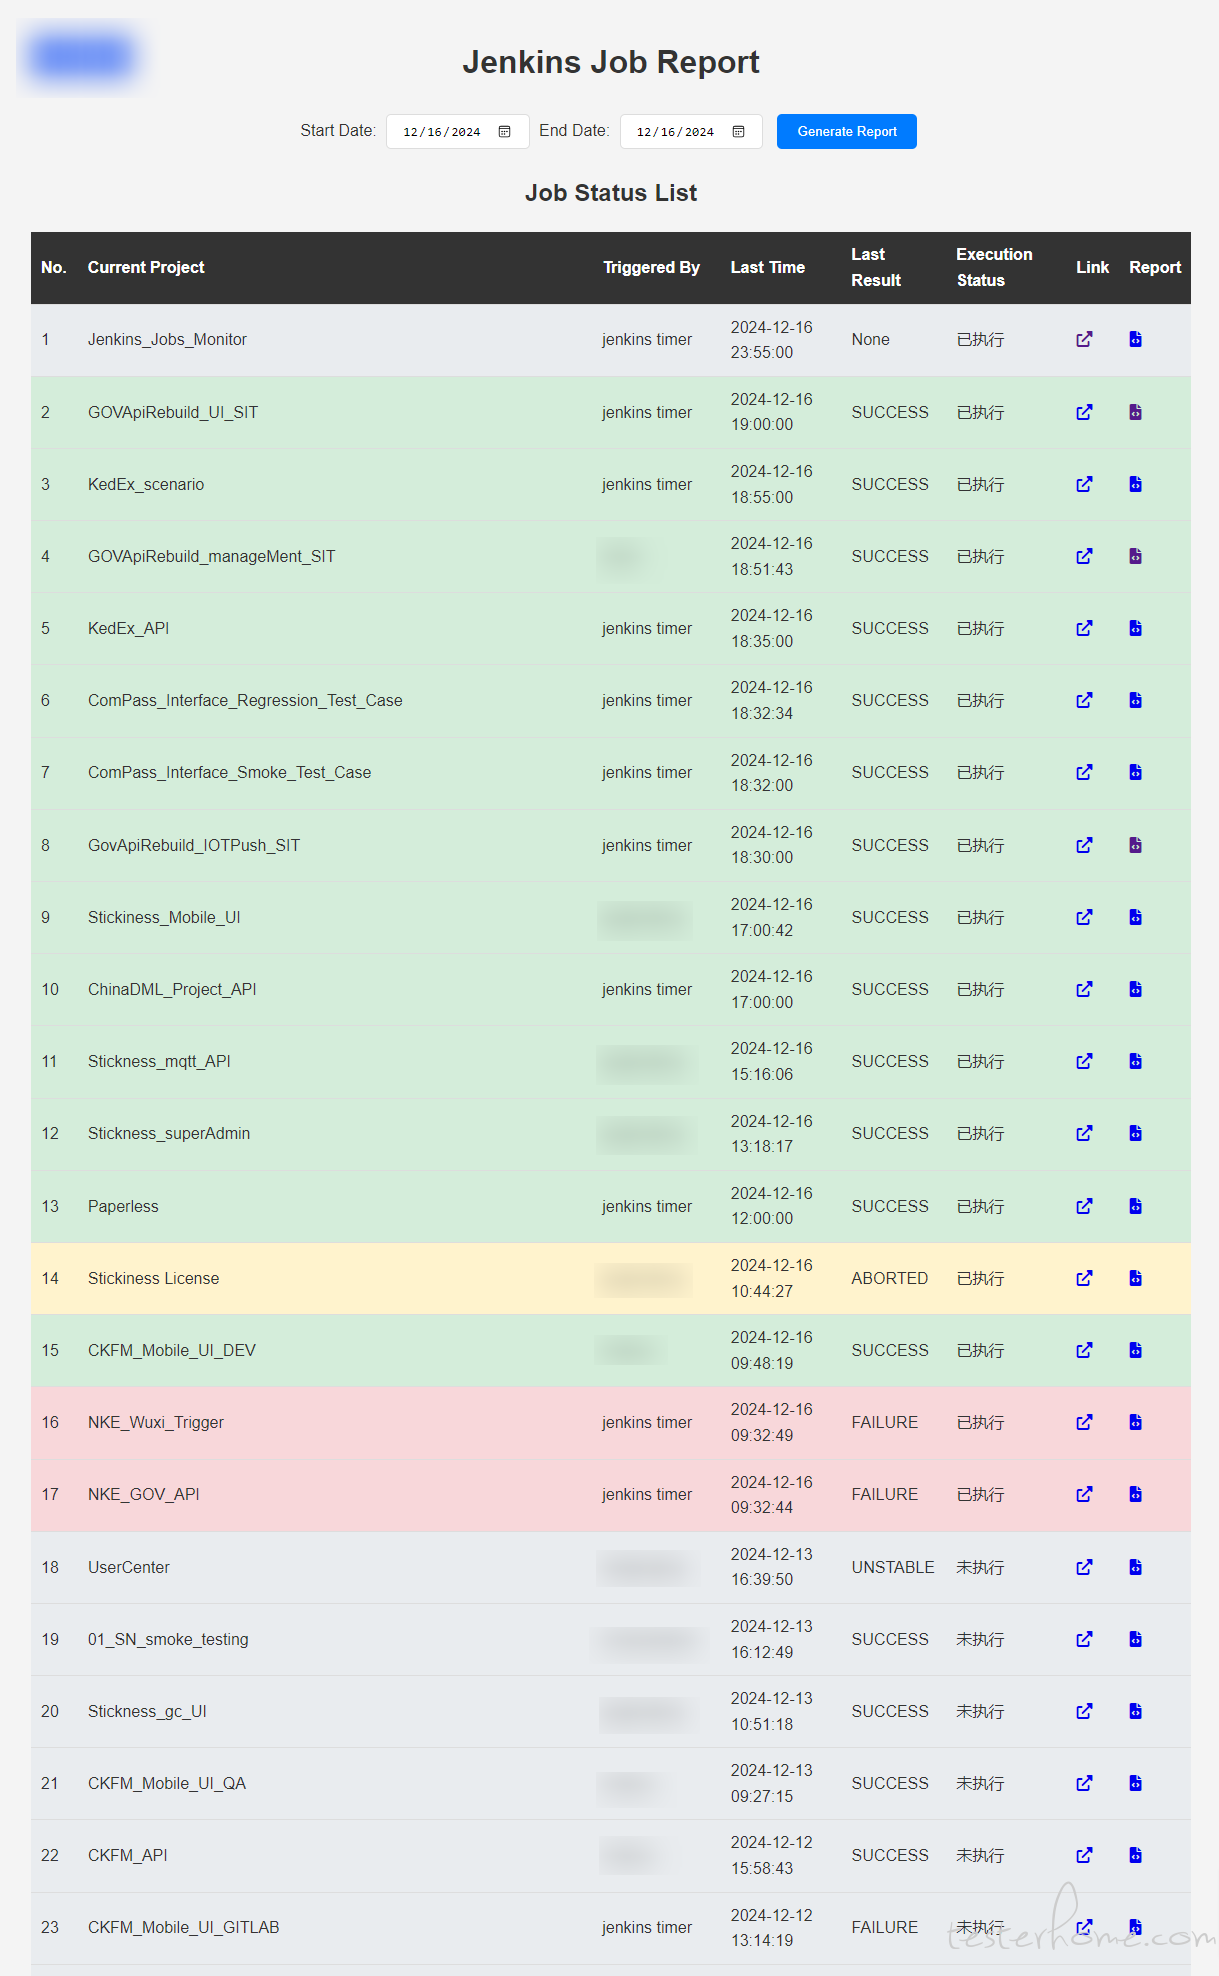Select project name ComPass_Interface_Regression_Test_Case
The image size is (1219, 1976).
pos(245,700)
